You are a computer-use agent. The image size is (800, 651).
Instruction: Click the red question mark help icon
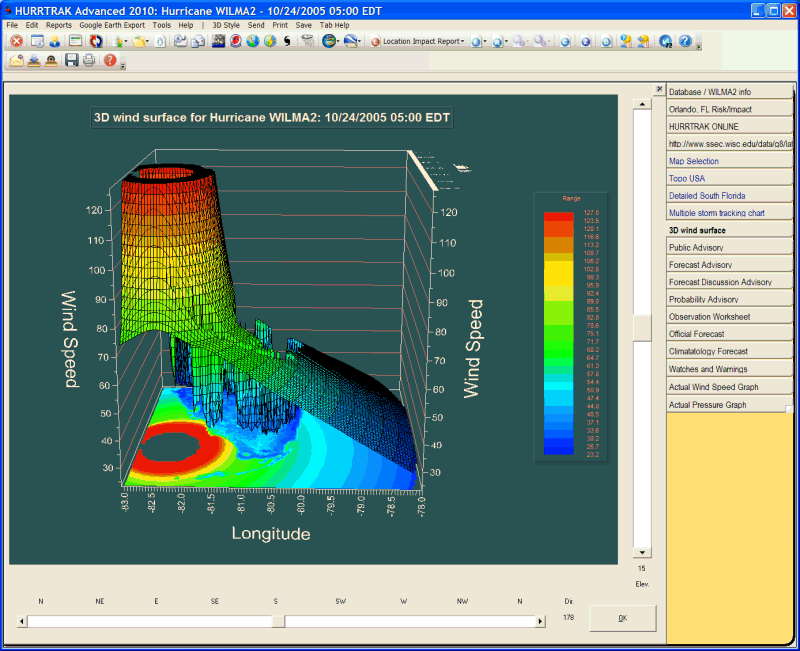click(x=109, y=61)
